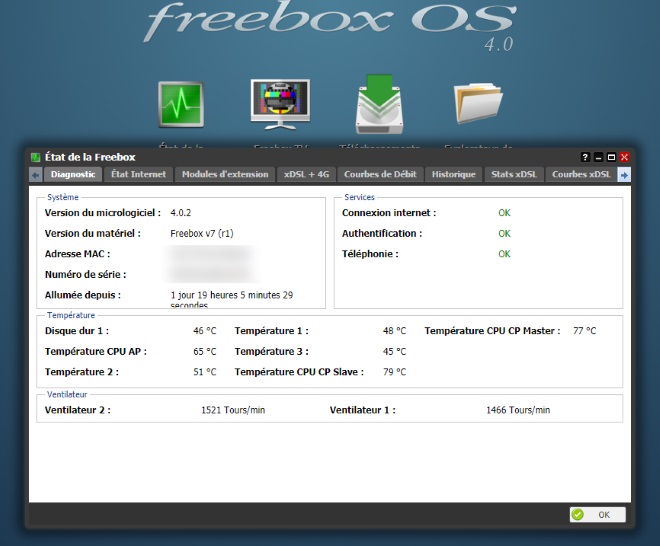
Task: Click the Disque dur 1 temperature 46 °C
Action: [205, 331]
